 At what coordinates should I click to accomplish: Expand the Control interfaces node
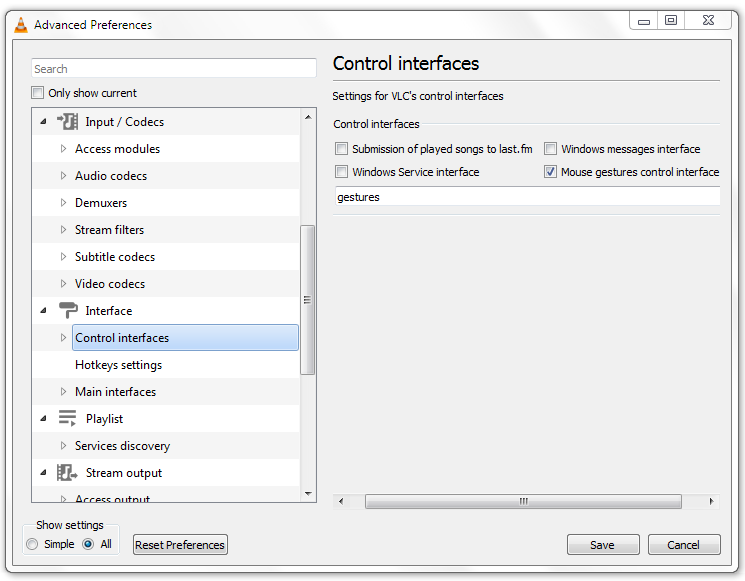point(63,338)
